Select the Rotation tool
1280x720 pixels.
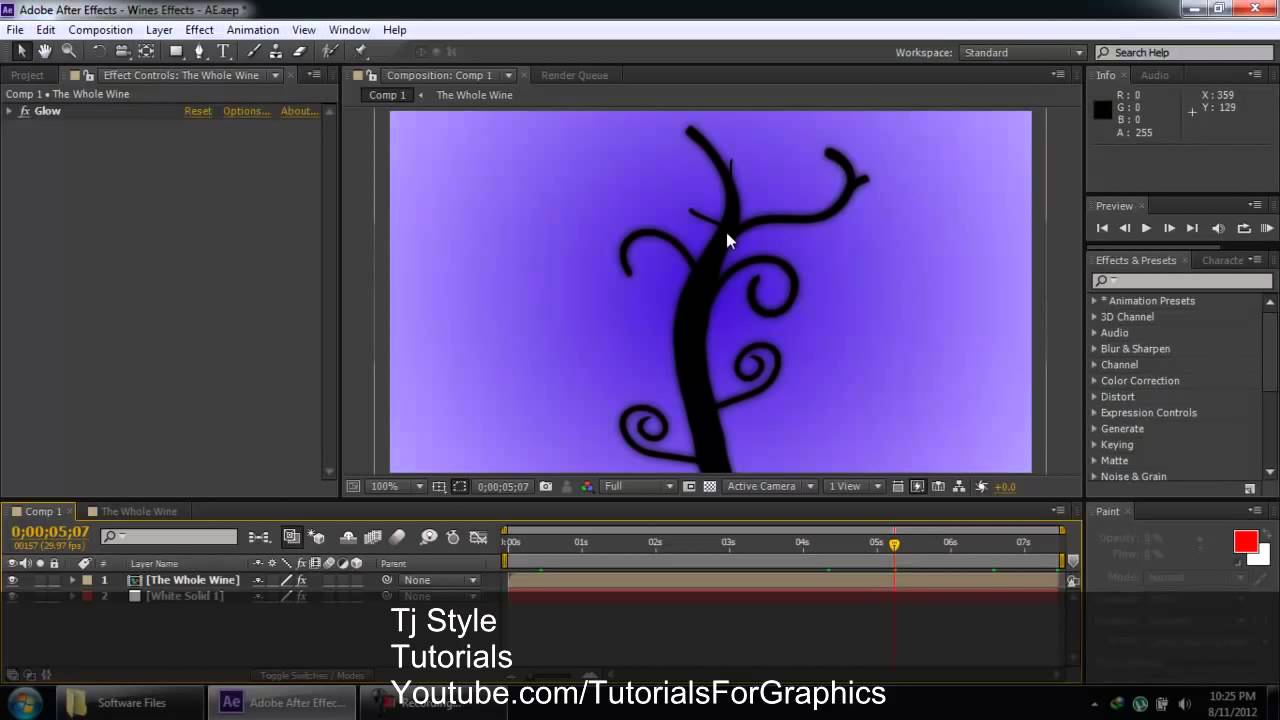click(x=99, y=51)
